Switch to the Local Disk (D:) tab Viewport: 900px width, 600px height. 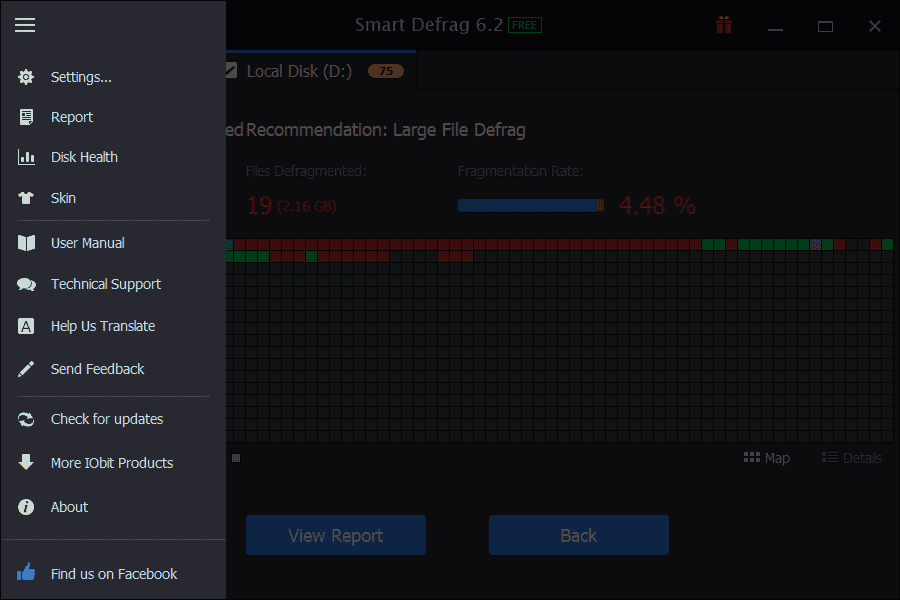(x=321, y=71)
